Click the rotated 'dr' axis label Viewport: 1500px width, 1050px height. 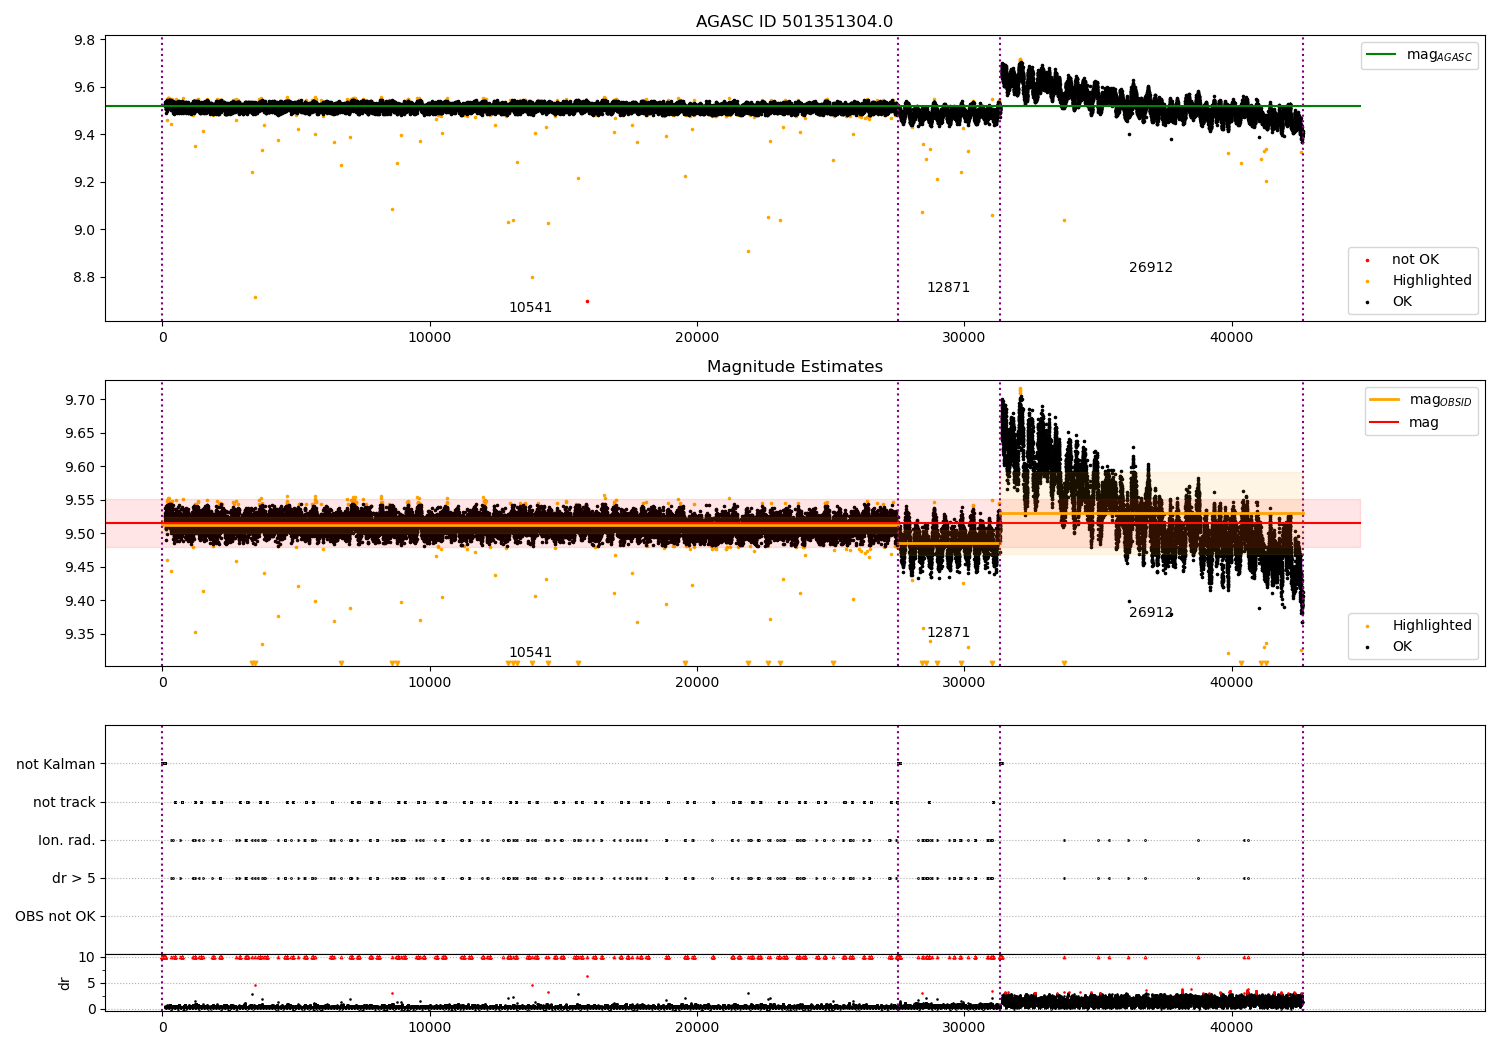click(x=65, y=983)
